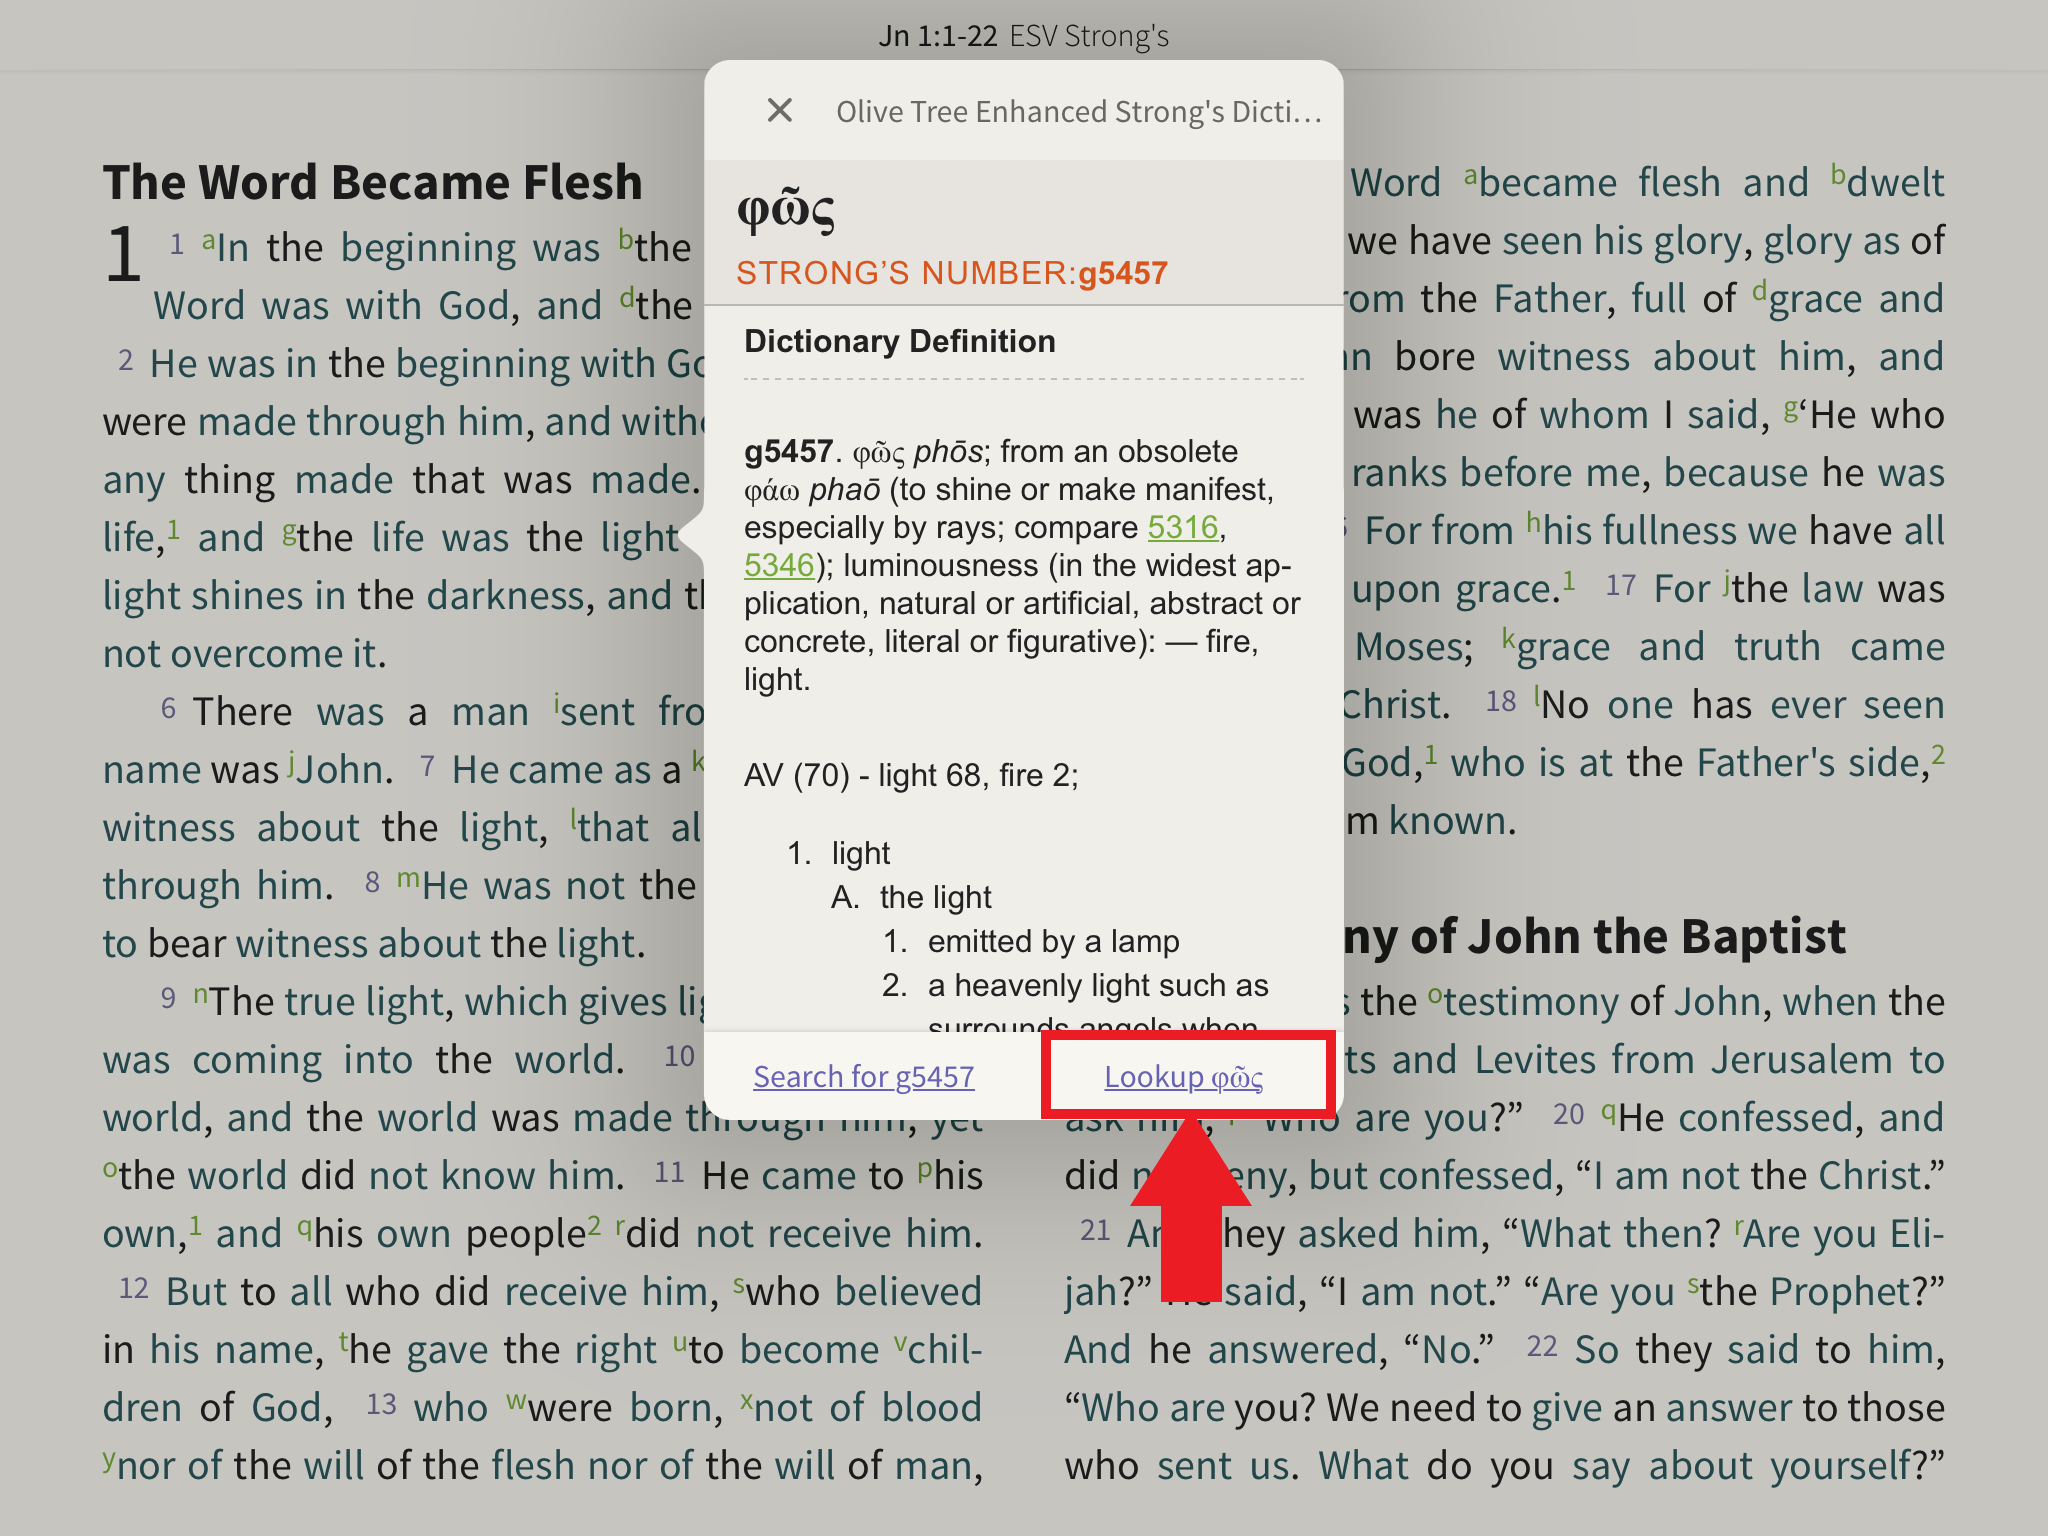This screenshot has width=2048, height=1536.
Task: Tap the STRONG'S NUMBER:g5457 label
Action: (951, 273)
